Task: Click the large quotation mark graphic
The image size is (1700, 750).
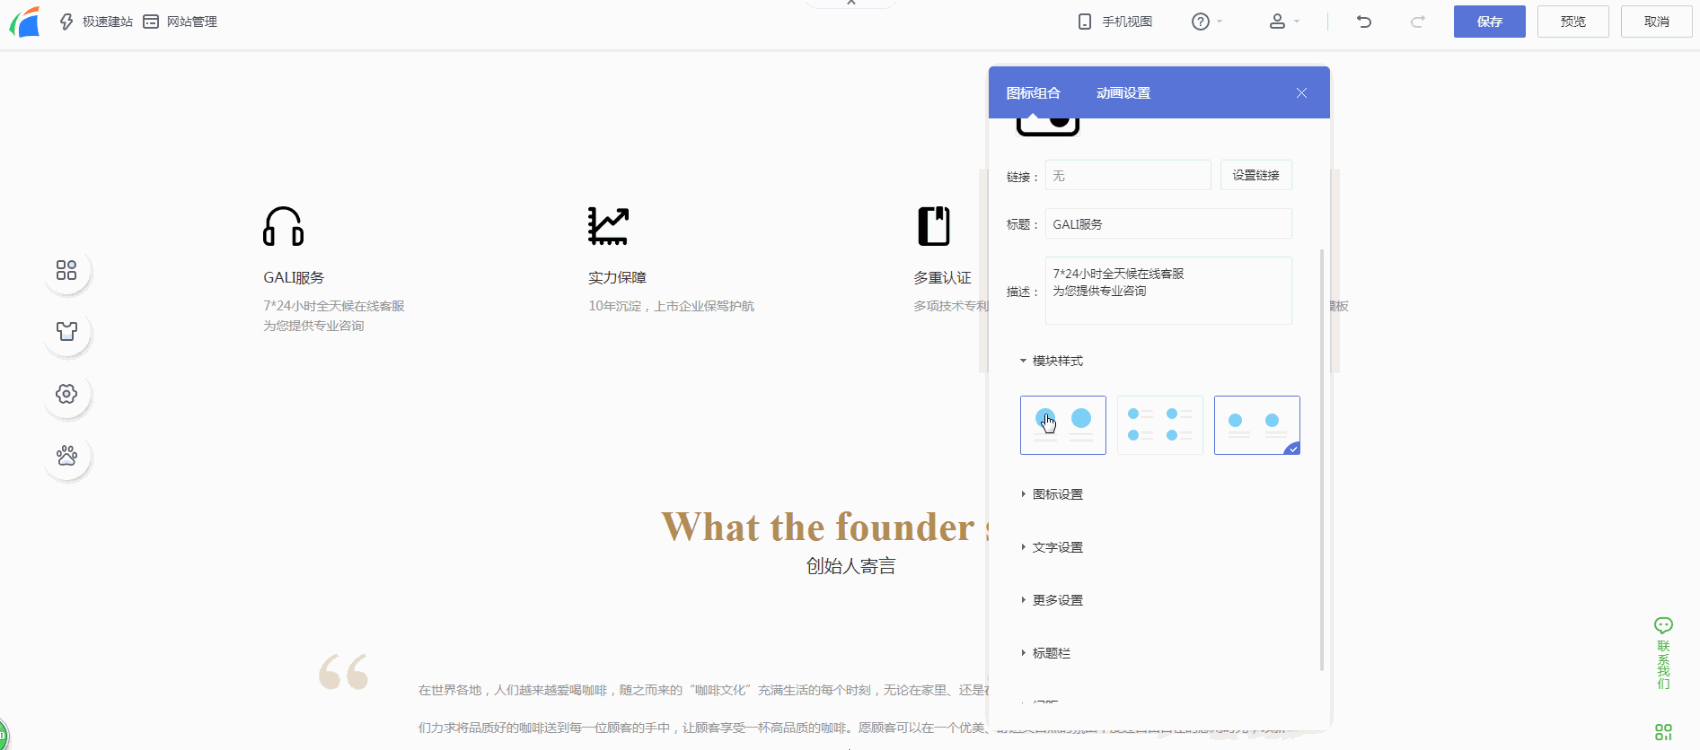Action: 343,672
